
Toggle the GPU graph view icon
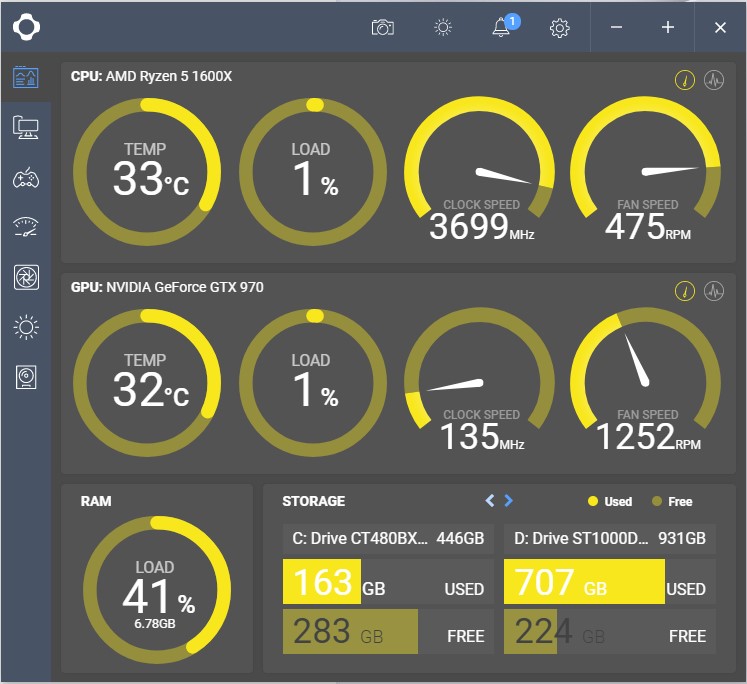click(x=713, y=291)
